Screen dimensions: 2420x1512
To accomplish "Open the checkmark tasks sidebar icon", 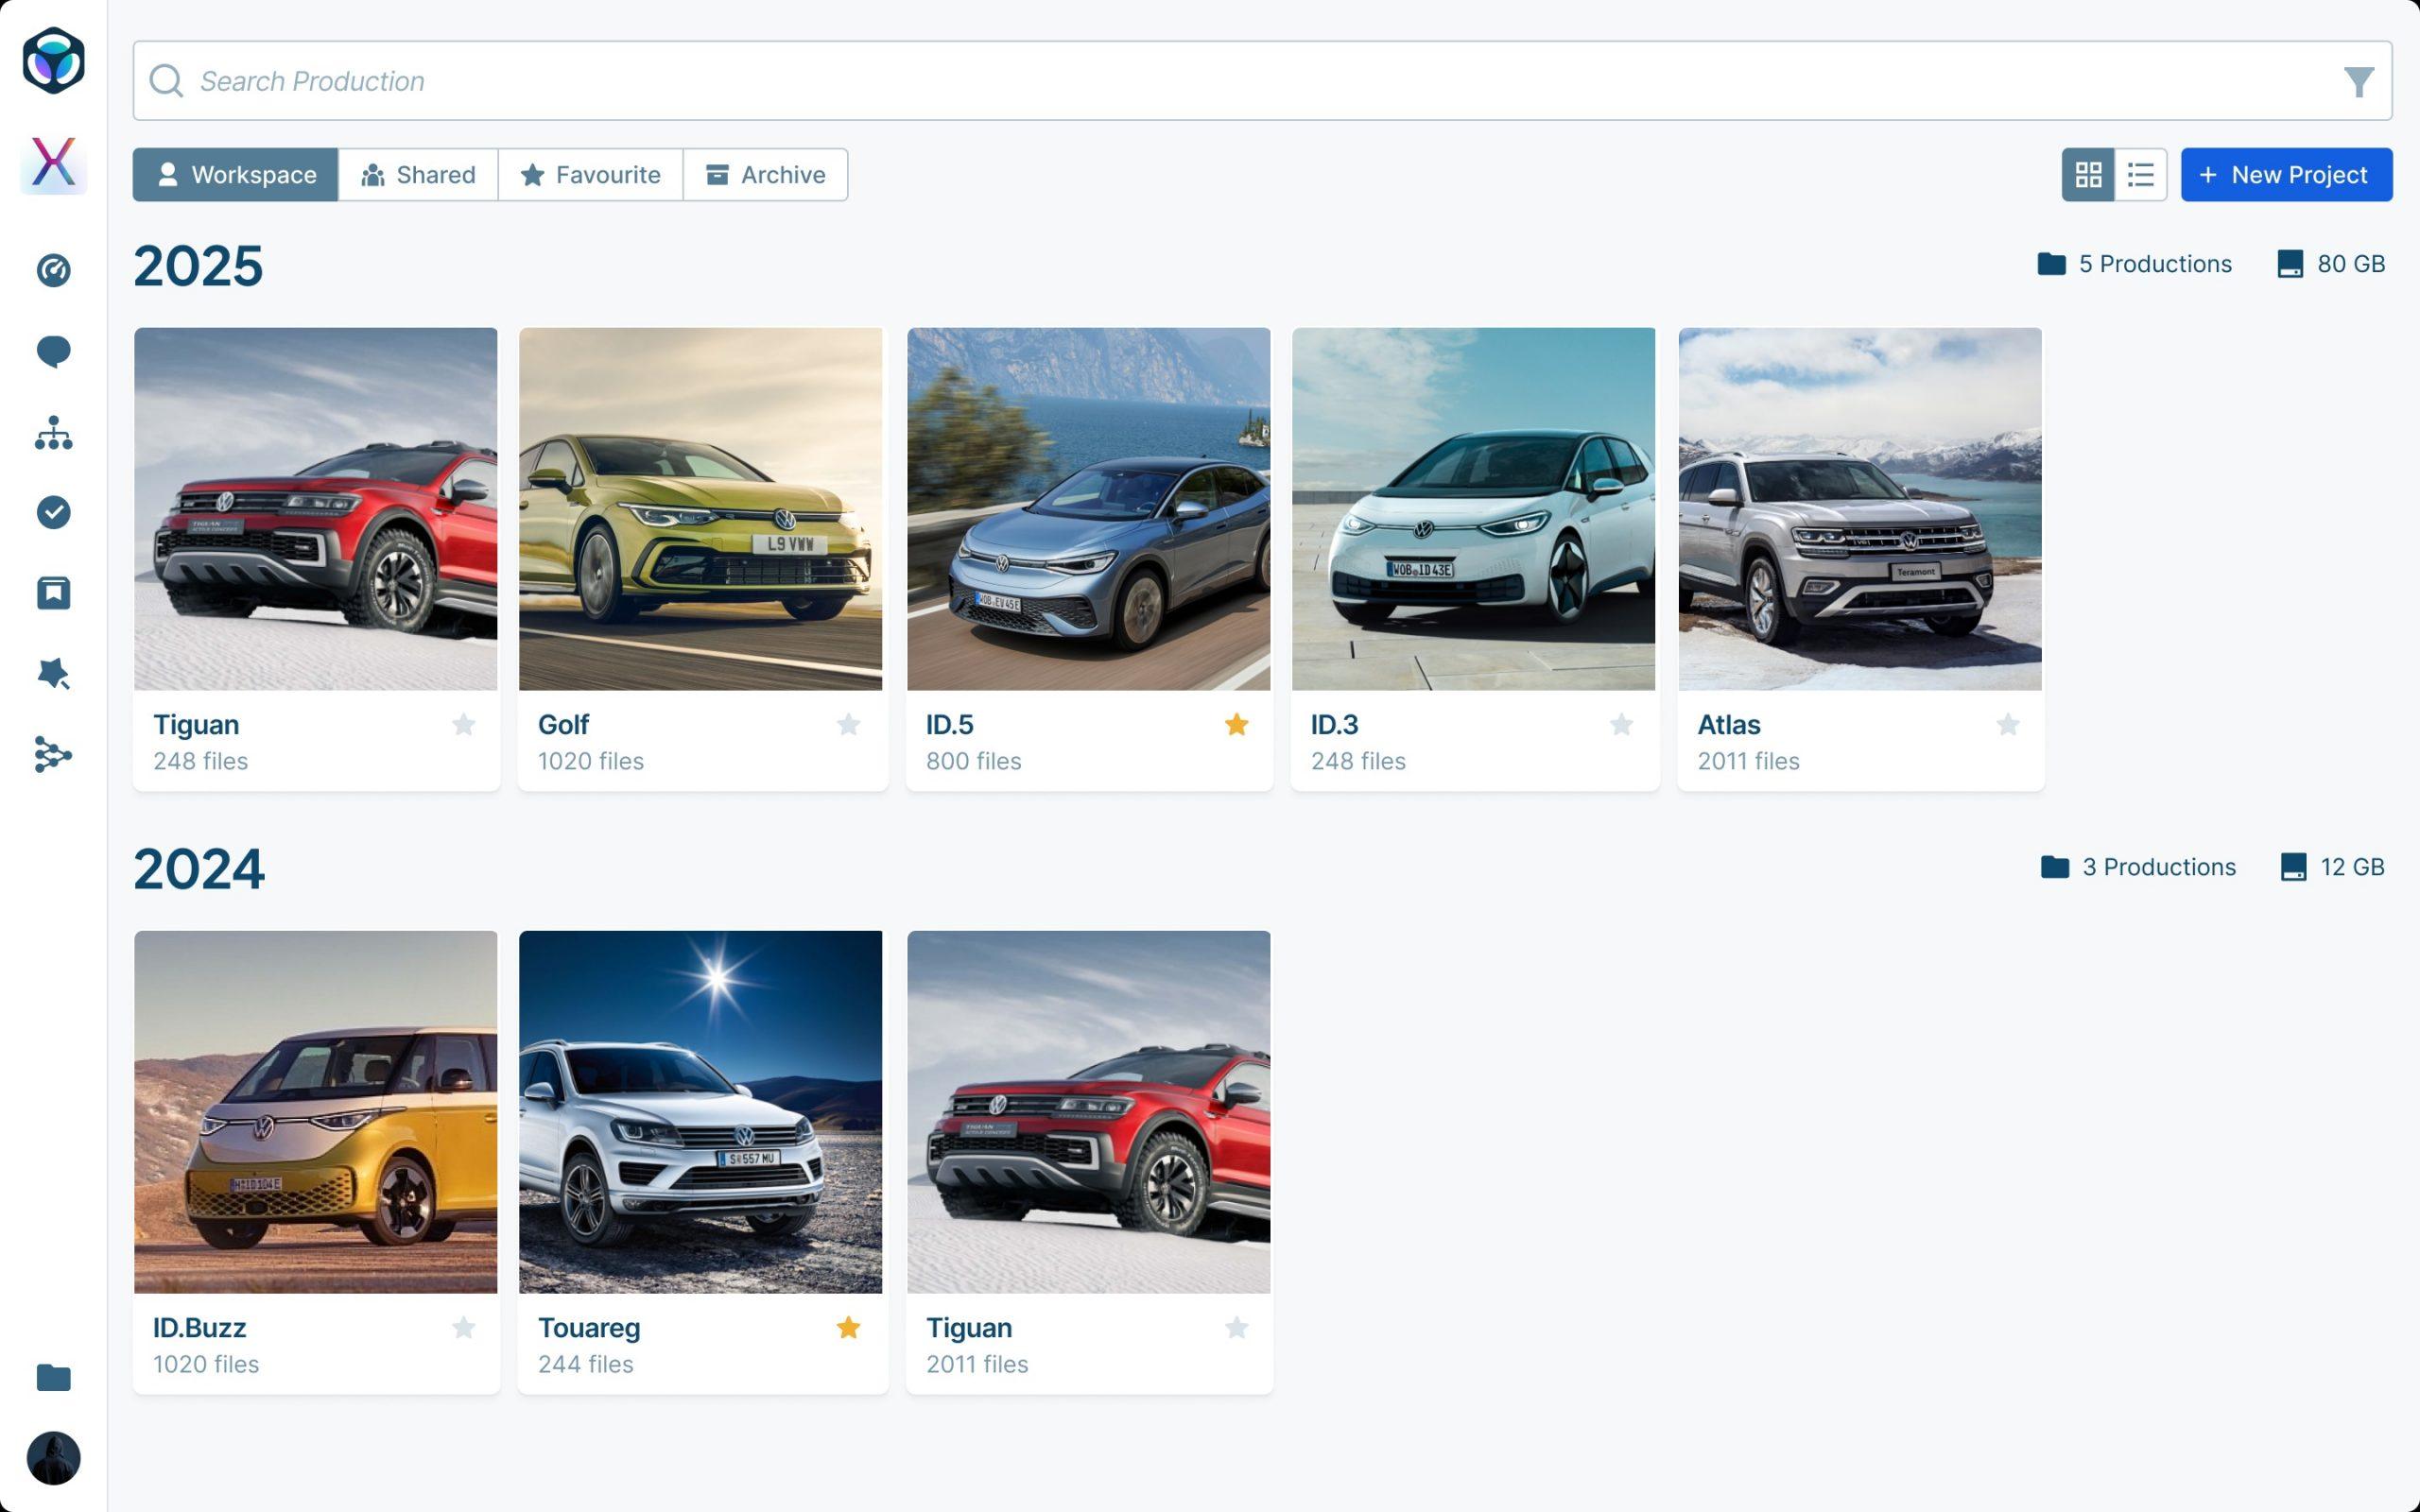I will 53,512.
